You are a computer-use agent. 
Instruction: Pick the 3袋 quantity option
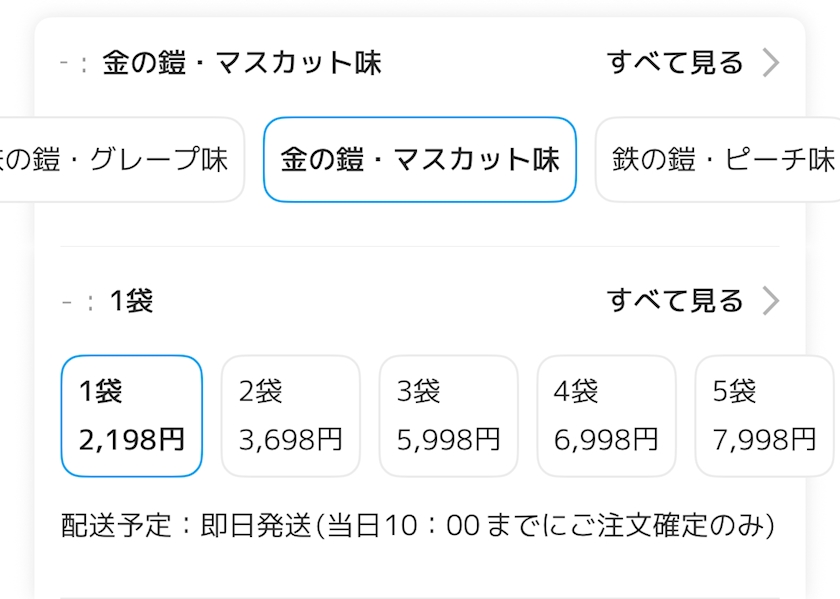[x=448, y=416]
